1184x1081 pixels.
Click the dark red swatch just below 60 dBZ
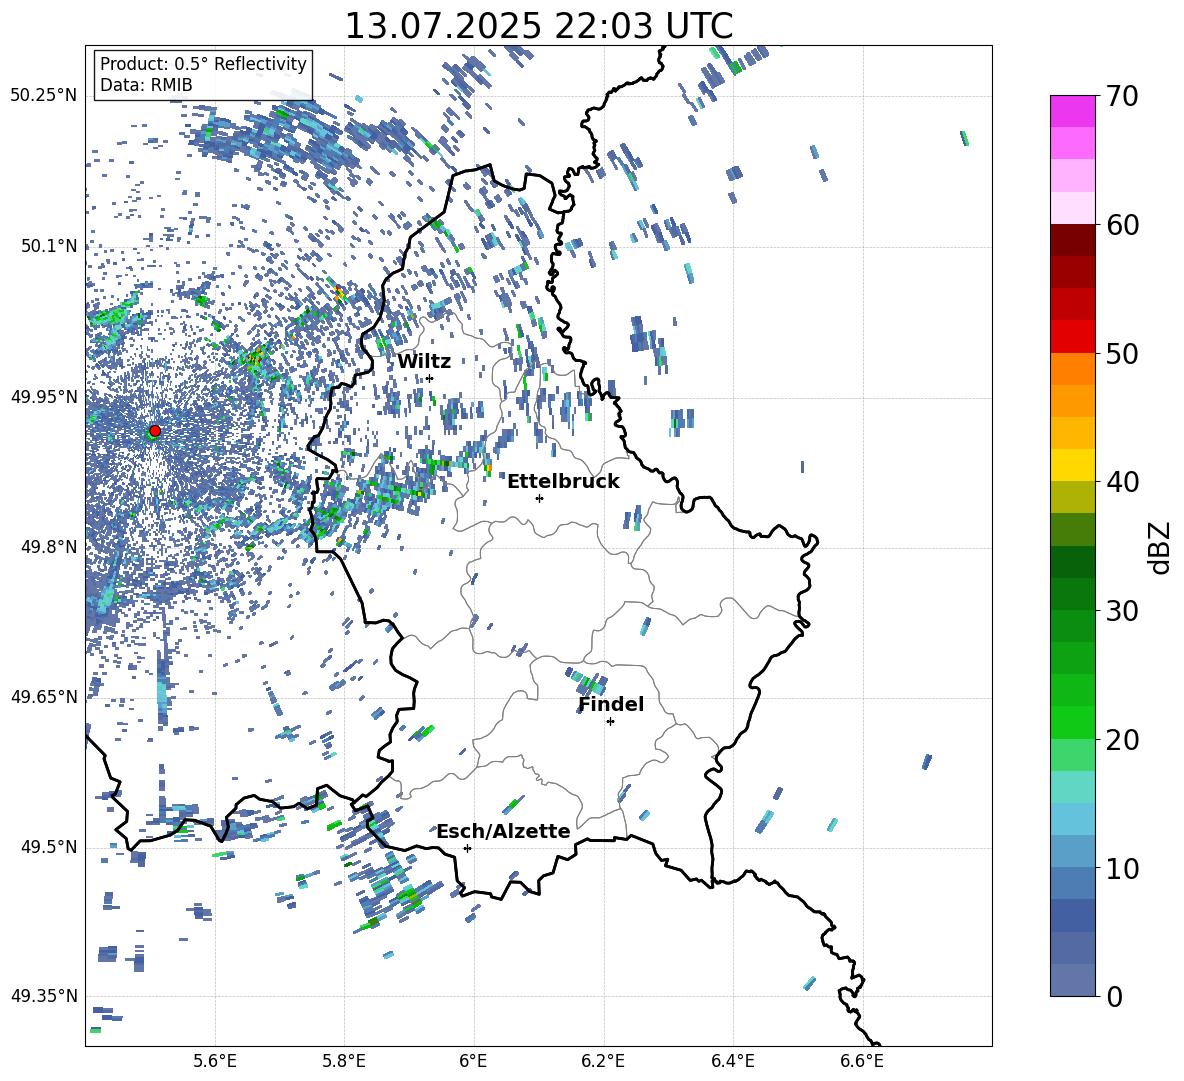pos(1072,240)
